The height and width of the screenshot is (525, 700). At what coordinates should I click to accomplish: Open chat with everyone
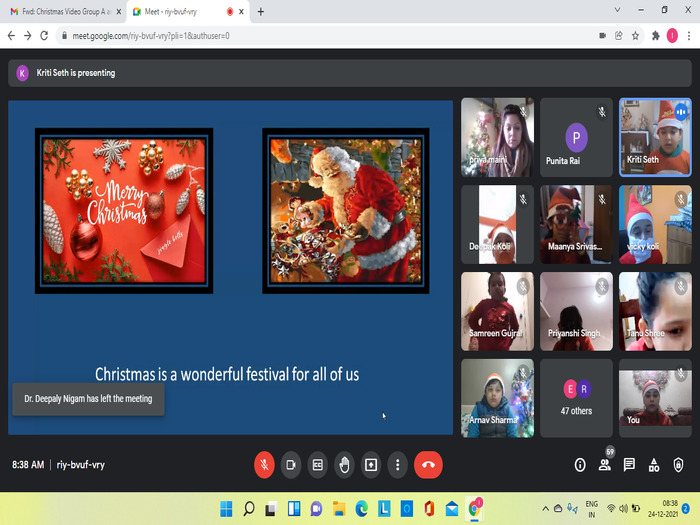click(x=629, y=465)
